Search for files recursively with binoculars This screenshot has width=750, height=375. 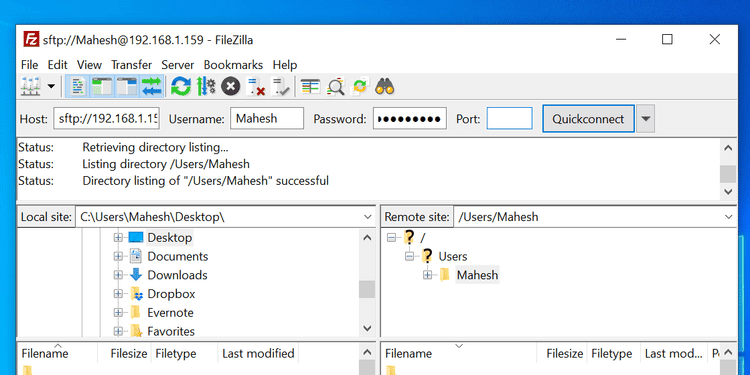coord(385,87)
